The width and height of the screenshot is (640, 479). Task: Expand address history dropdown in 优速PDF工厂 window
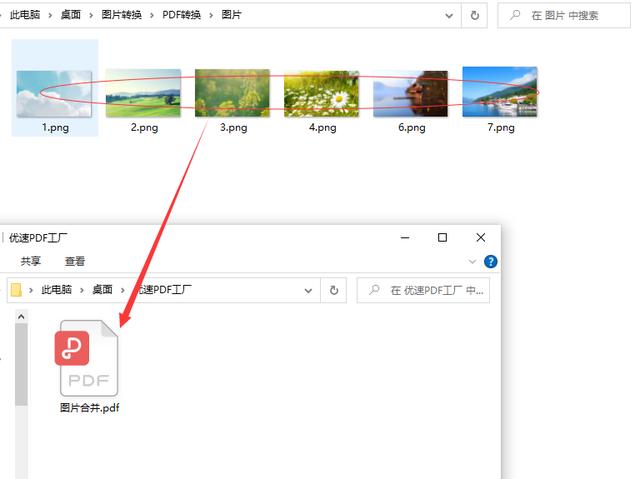pyautogui.click(x=308, y=291)
